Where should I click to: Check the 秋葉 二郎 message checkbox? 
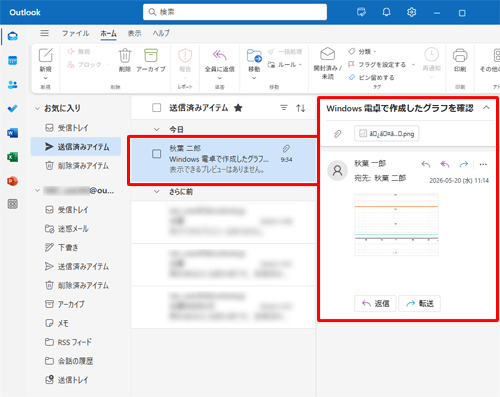click(156, 154)
